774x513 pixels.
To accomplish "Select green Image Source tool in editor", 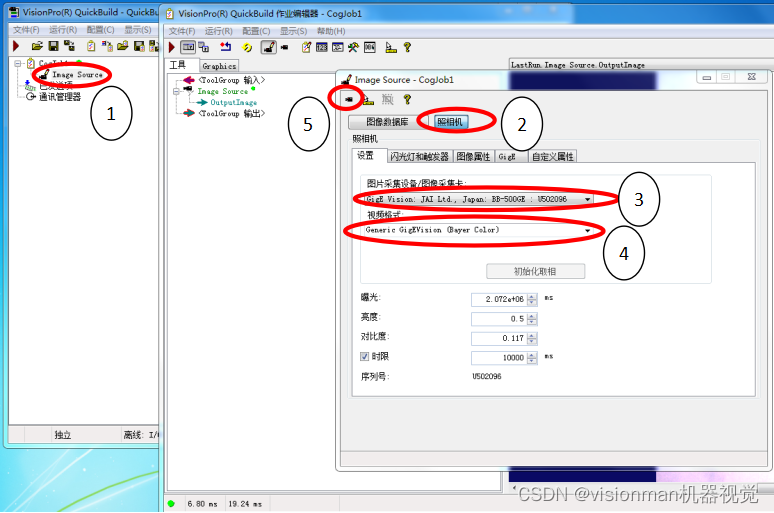I will point(223,91).
